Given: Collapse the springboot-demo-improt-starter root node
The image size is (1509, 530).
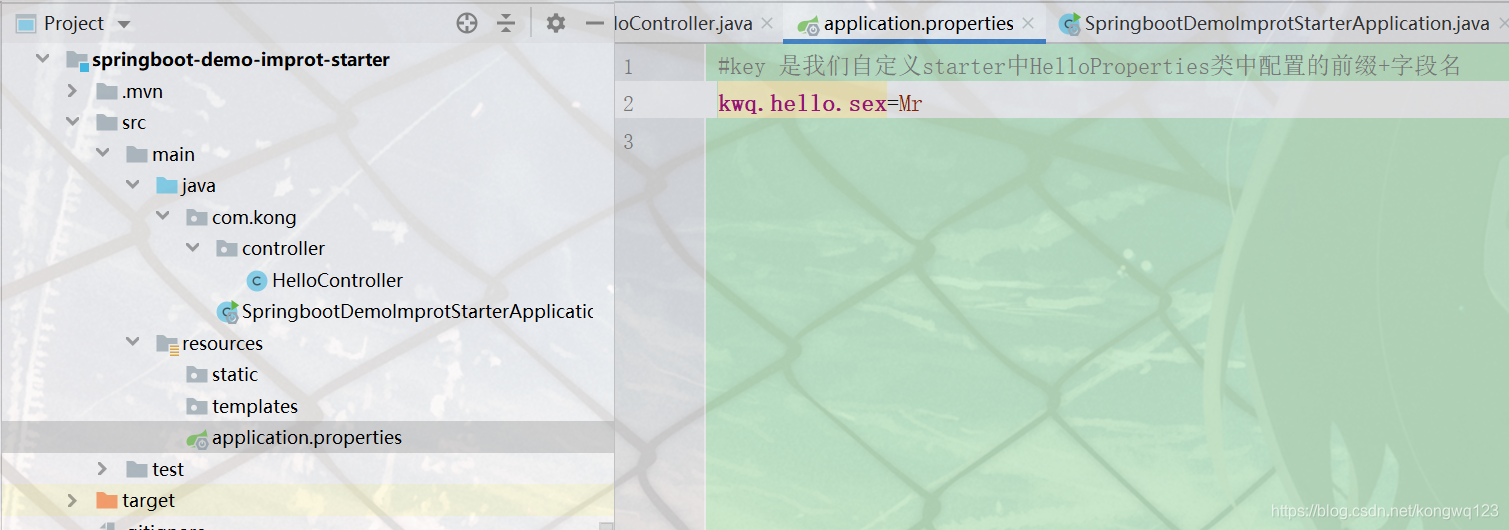Looking at the screenshot, I should click(x=42, y=60).
